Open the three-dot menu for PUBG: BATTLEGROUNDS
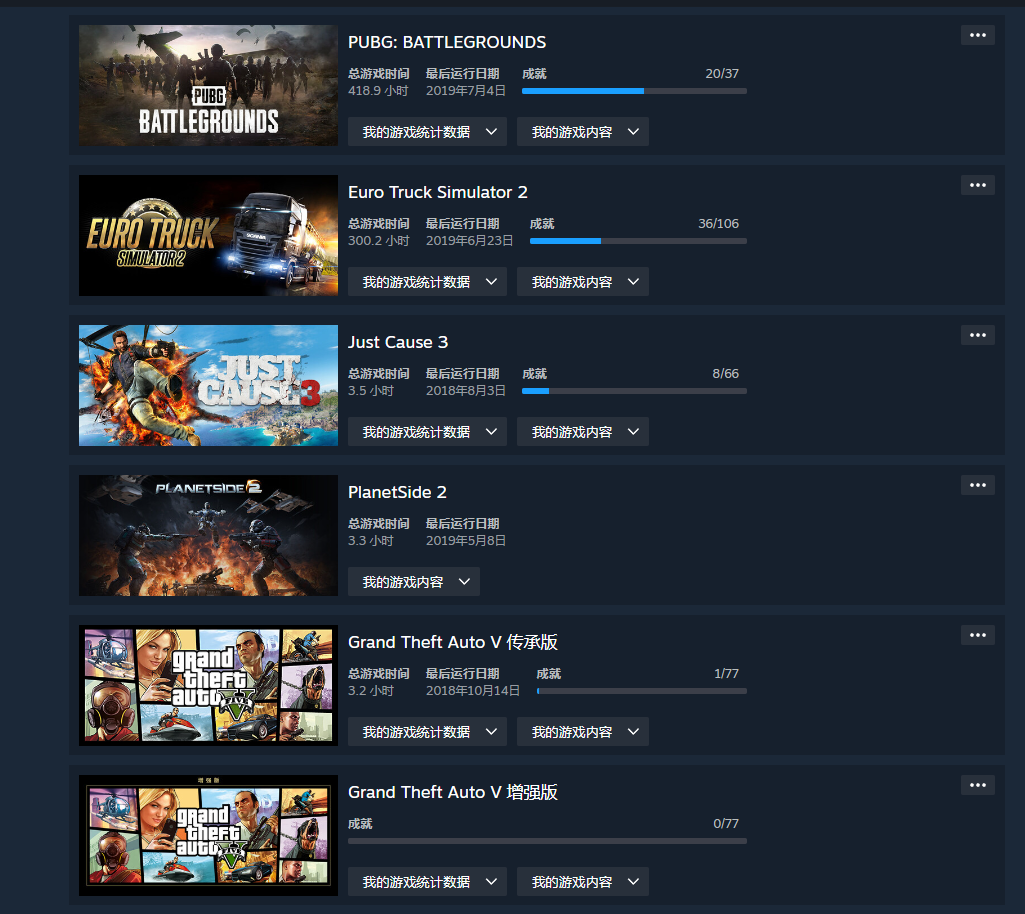The image size is (1025, 914). 977,35
